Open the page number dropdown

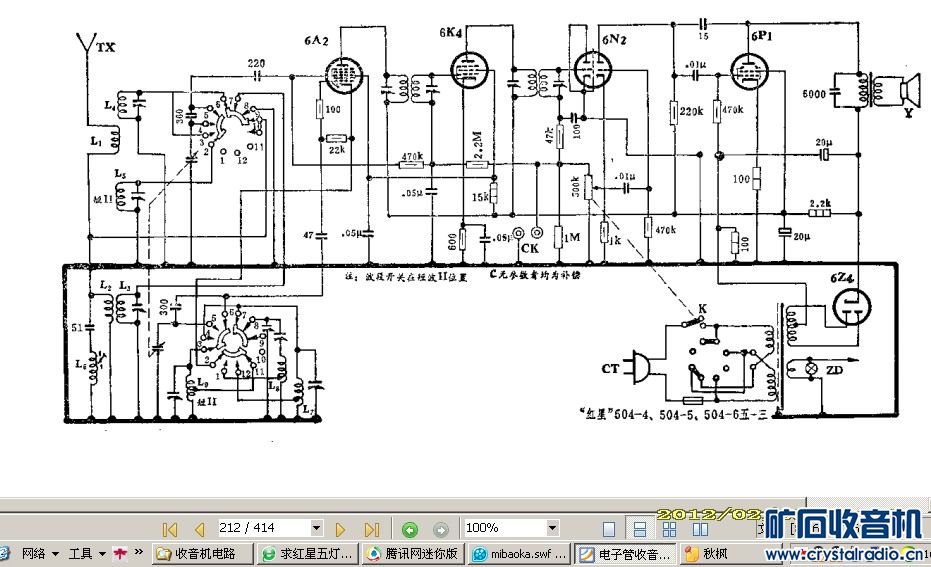click(317, 528)
